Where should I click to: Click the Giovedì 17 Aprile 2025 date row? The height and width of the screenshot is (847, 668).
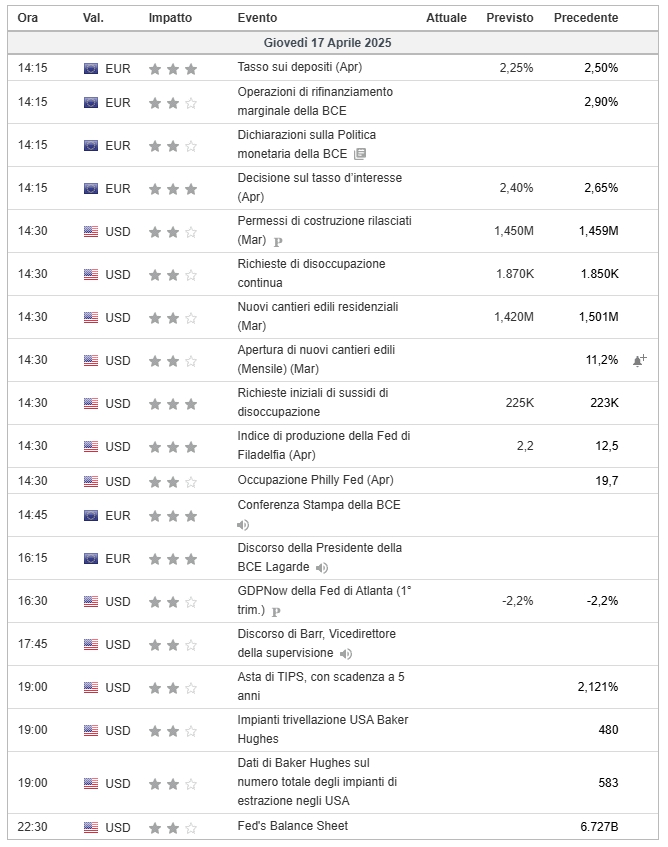click(x=333, y=43)
